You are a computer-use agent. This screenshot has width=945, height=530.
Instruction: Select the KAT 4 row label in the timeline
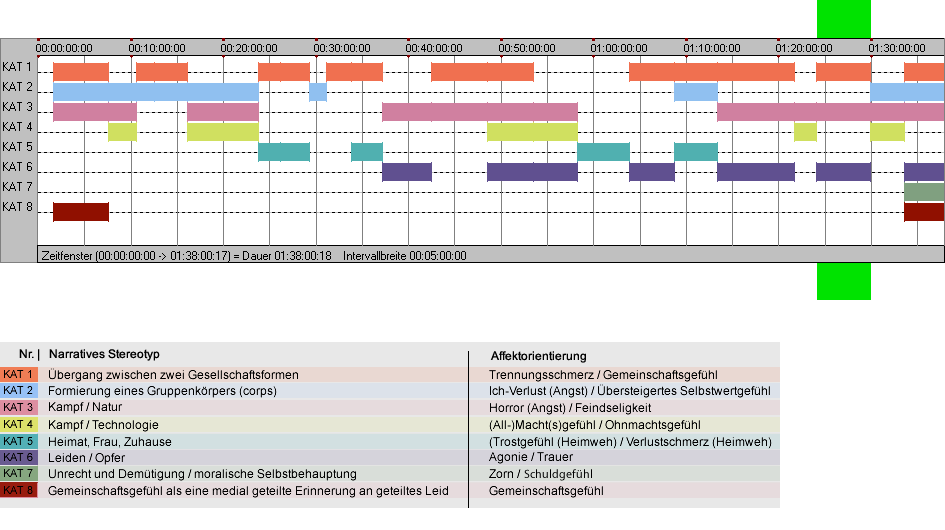pos(17,127)
